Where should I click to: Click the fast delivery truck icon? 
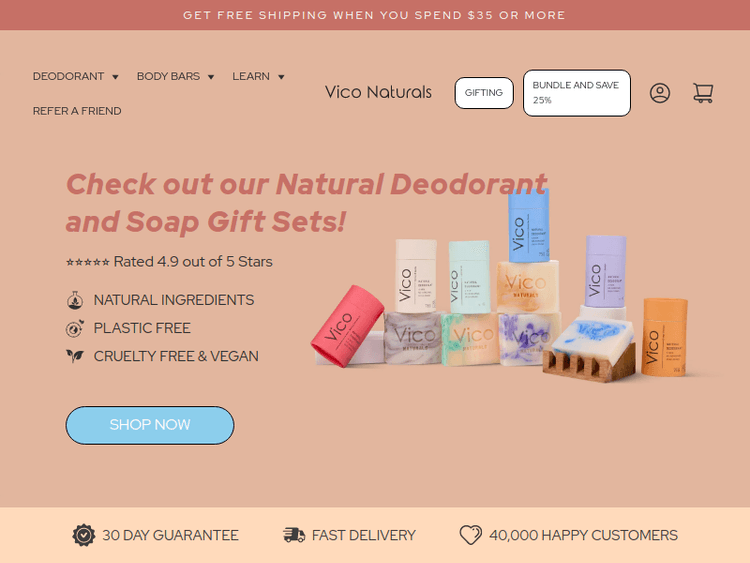tap(294, 535)
